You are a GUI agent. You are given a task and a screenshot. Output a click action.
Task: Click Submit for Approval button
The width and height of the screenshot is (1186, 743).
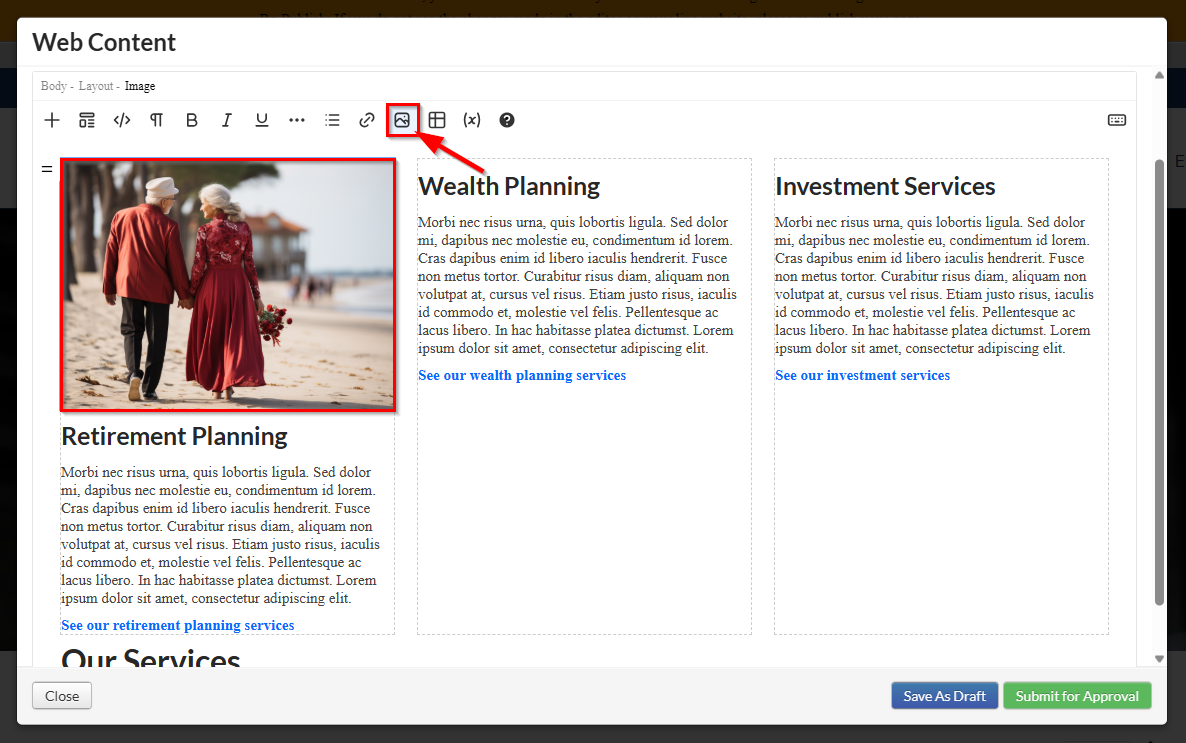1077,696
